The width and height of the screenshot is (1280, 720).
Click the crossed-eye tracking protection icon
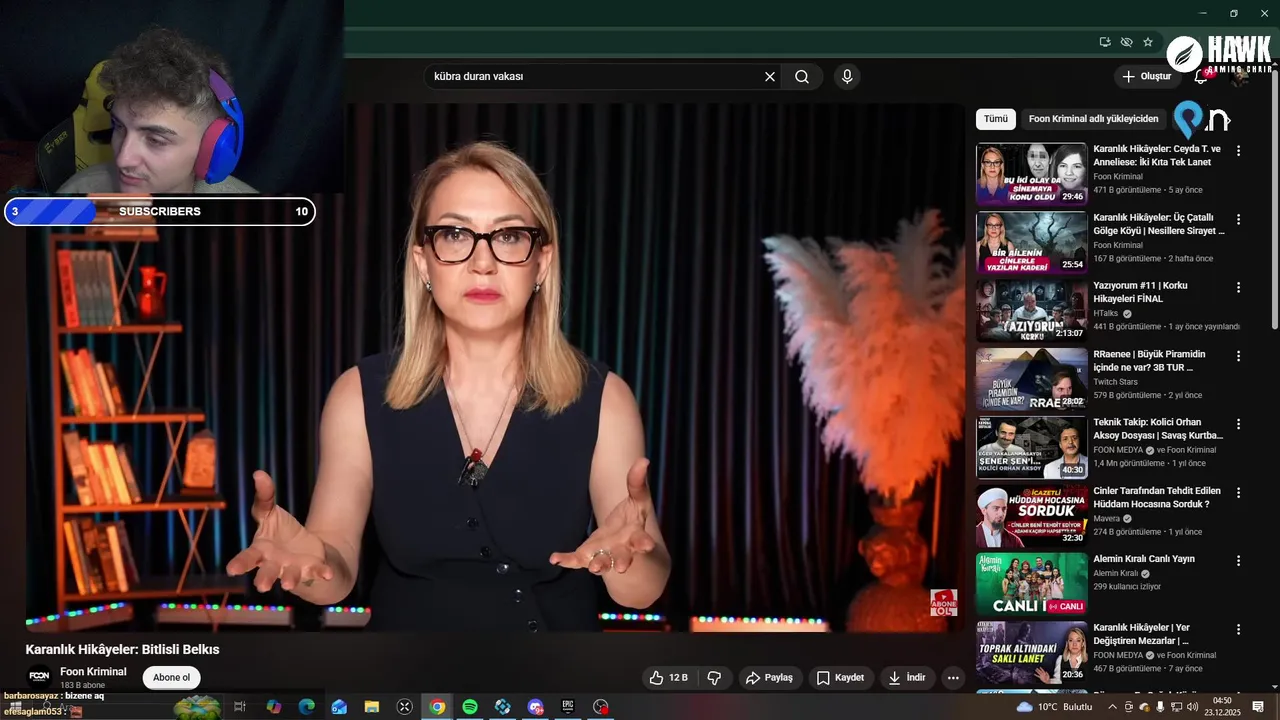pos(1127,42)
